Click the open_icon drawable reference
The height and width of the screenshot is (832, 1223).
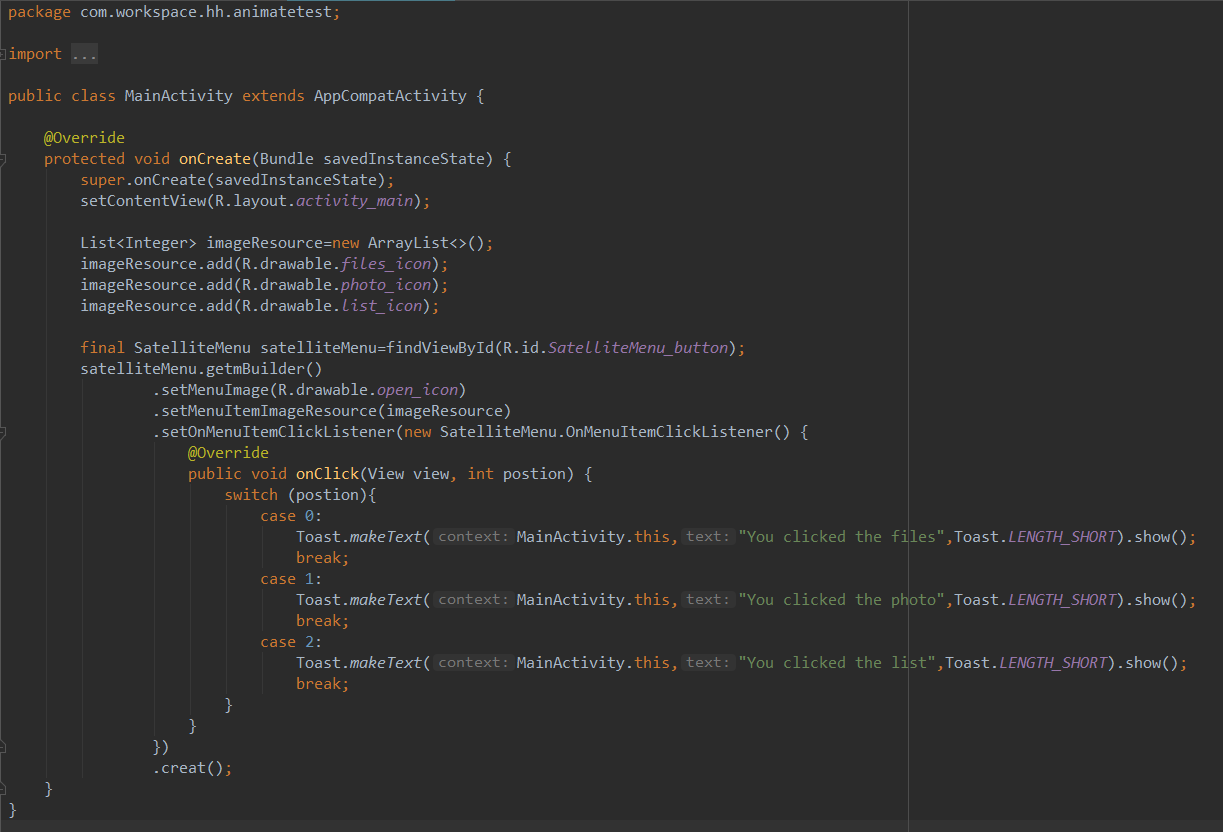[417, 390]
